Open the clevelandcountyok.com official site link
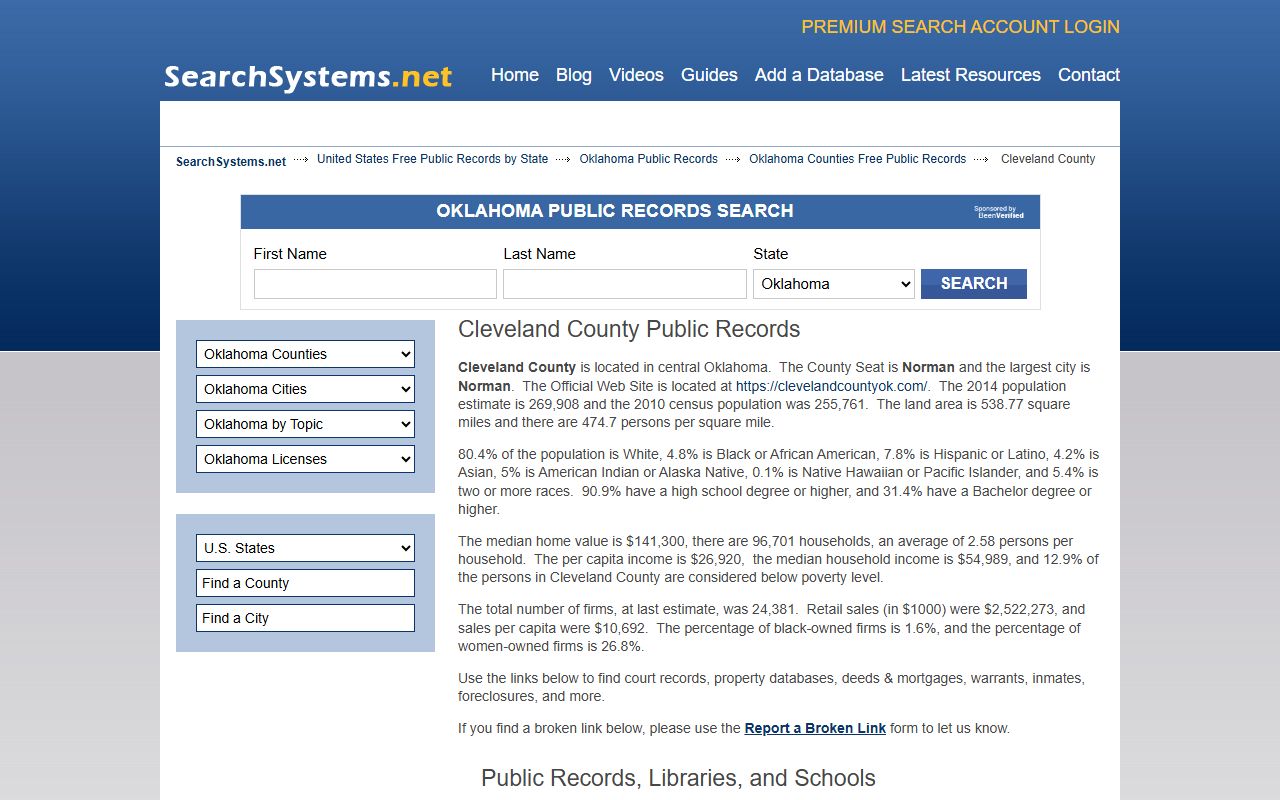Viewport: 1280px width, 800px height. click(832, 386)
